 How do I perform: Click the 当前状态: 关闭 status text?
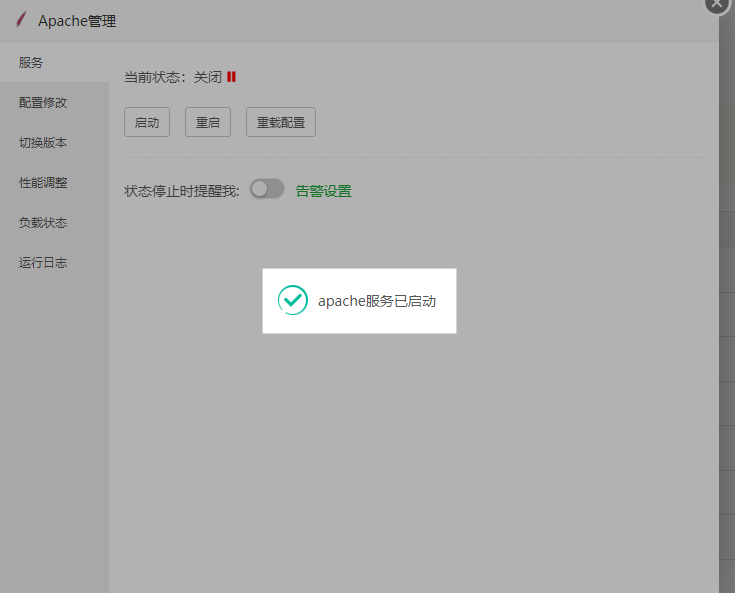point(173,77)
